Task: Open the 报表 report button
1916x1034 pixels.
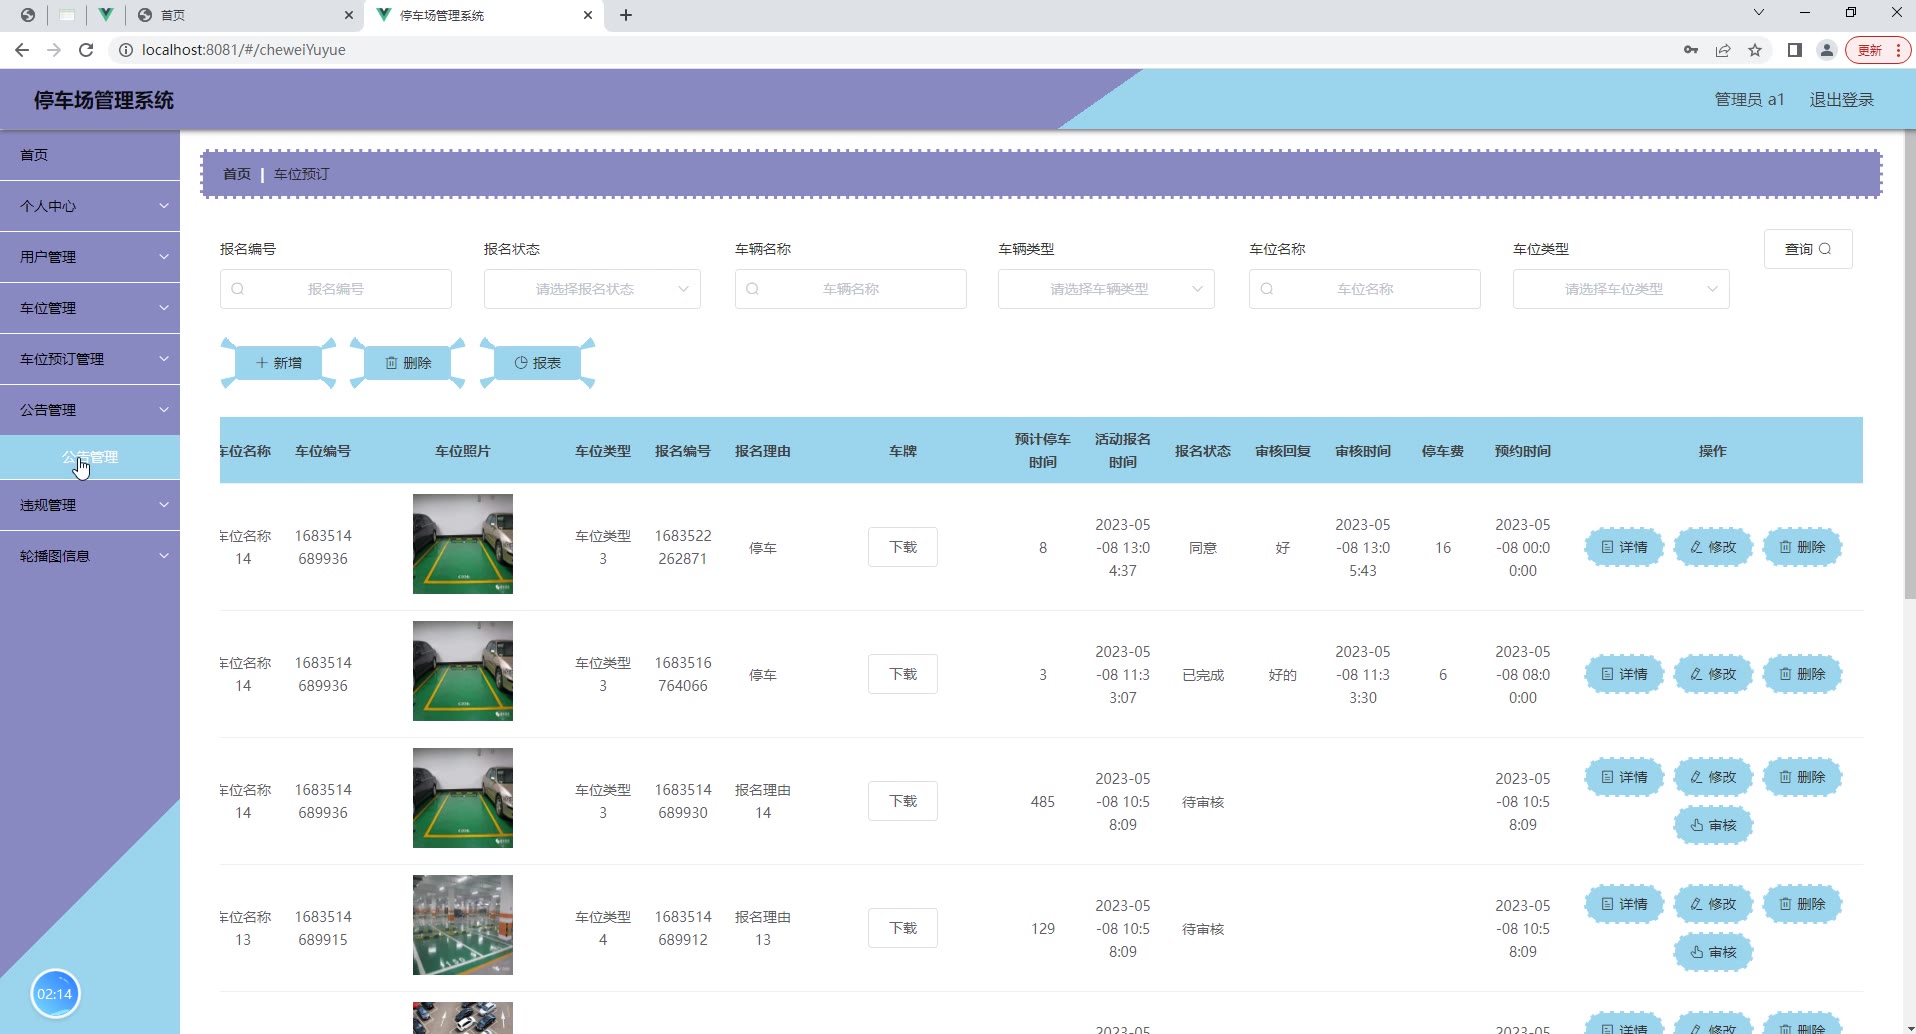Action: pyautogui.click(x=538, y=363)
